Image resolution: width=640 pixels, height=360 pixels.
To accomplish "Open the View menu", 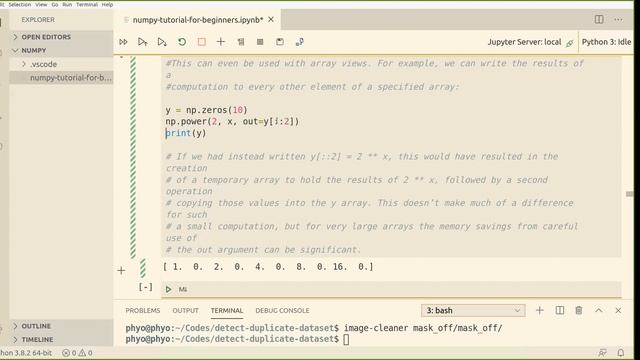I will tap(41, 4).
